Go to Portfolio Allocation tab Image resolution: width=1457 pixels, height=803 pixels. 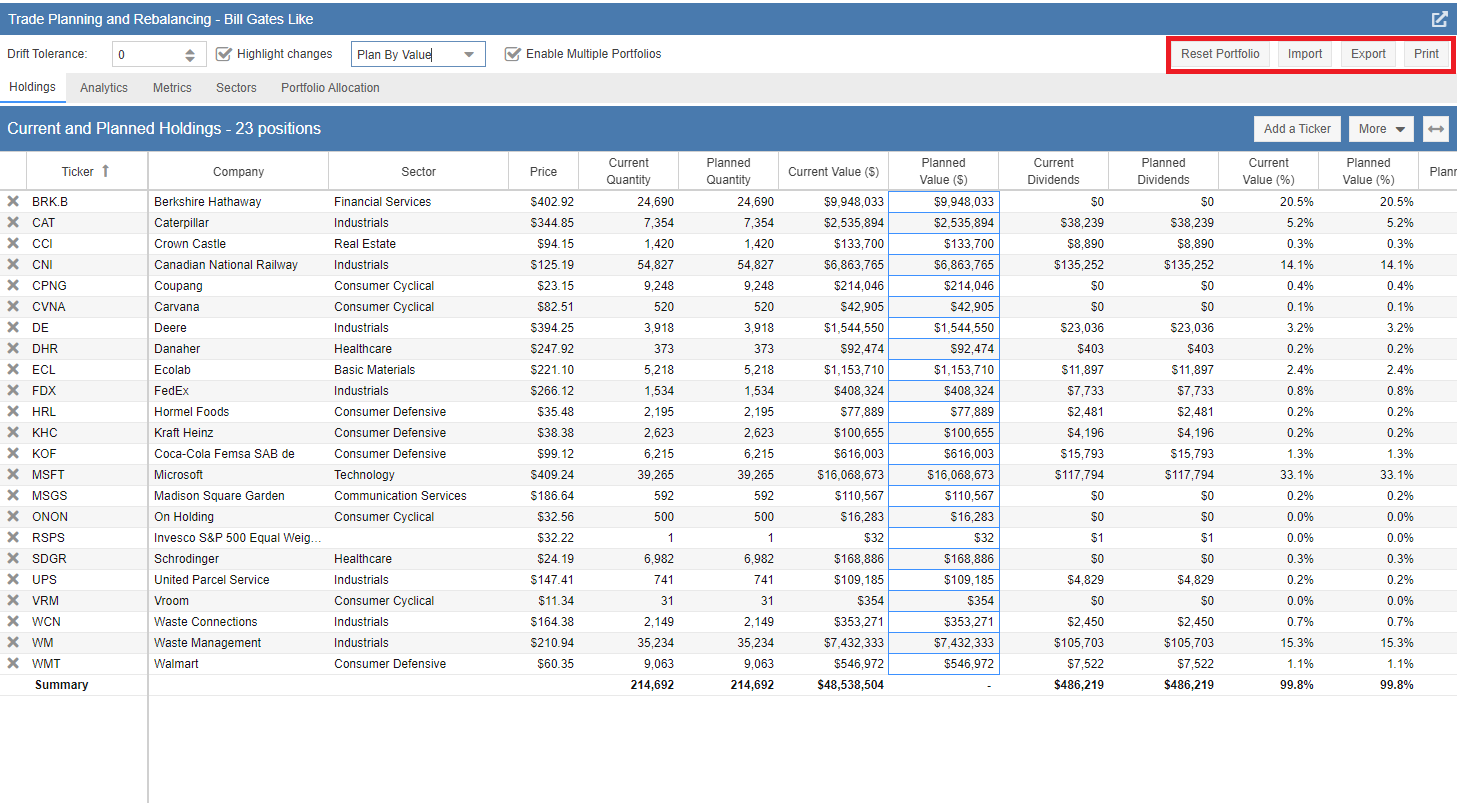point(330,88)
